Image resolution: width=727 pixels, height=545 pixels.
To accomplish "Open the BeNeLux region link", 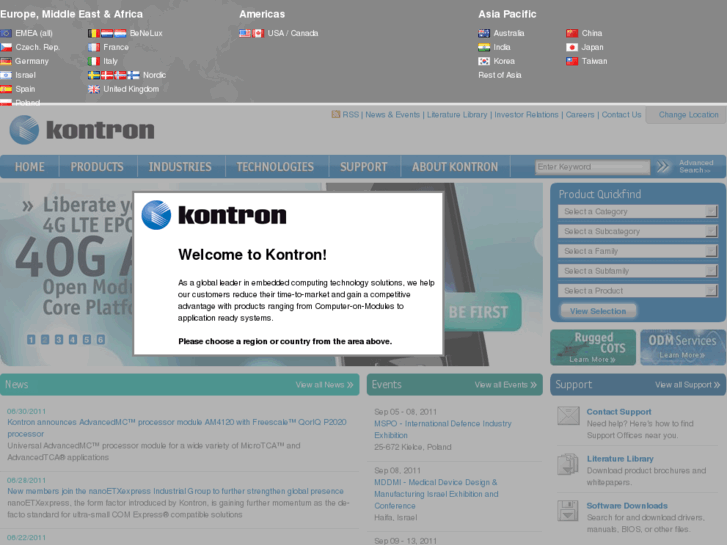I will [146, 33].
